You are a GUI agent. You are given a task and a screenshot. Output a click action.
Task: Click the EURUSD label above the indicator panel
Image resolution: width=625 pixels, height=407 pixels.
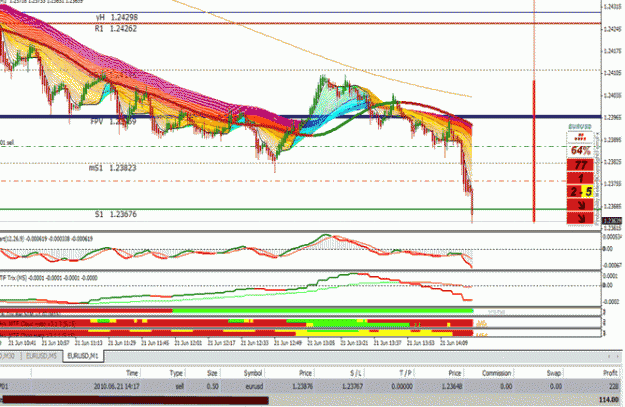coord(580,126)
